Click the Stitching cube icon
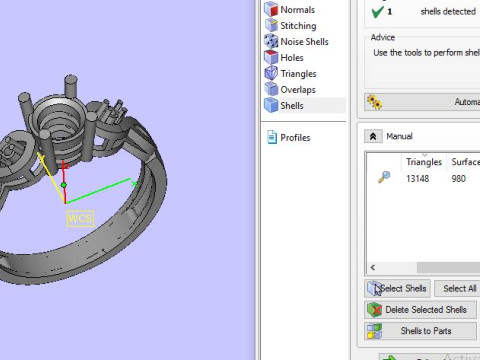The width and height of the screenshot is (480, 360). click(271, 25)
